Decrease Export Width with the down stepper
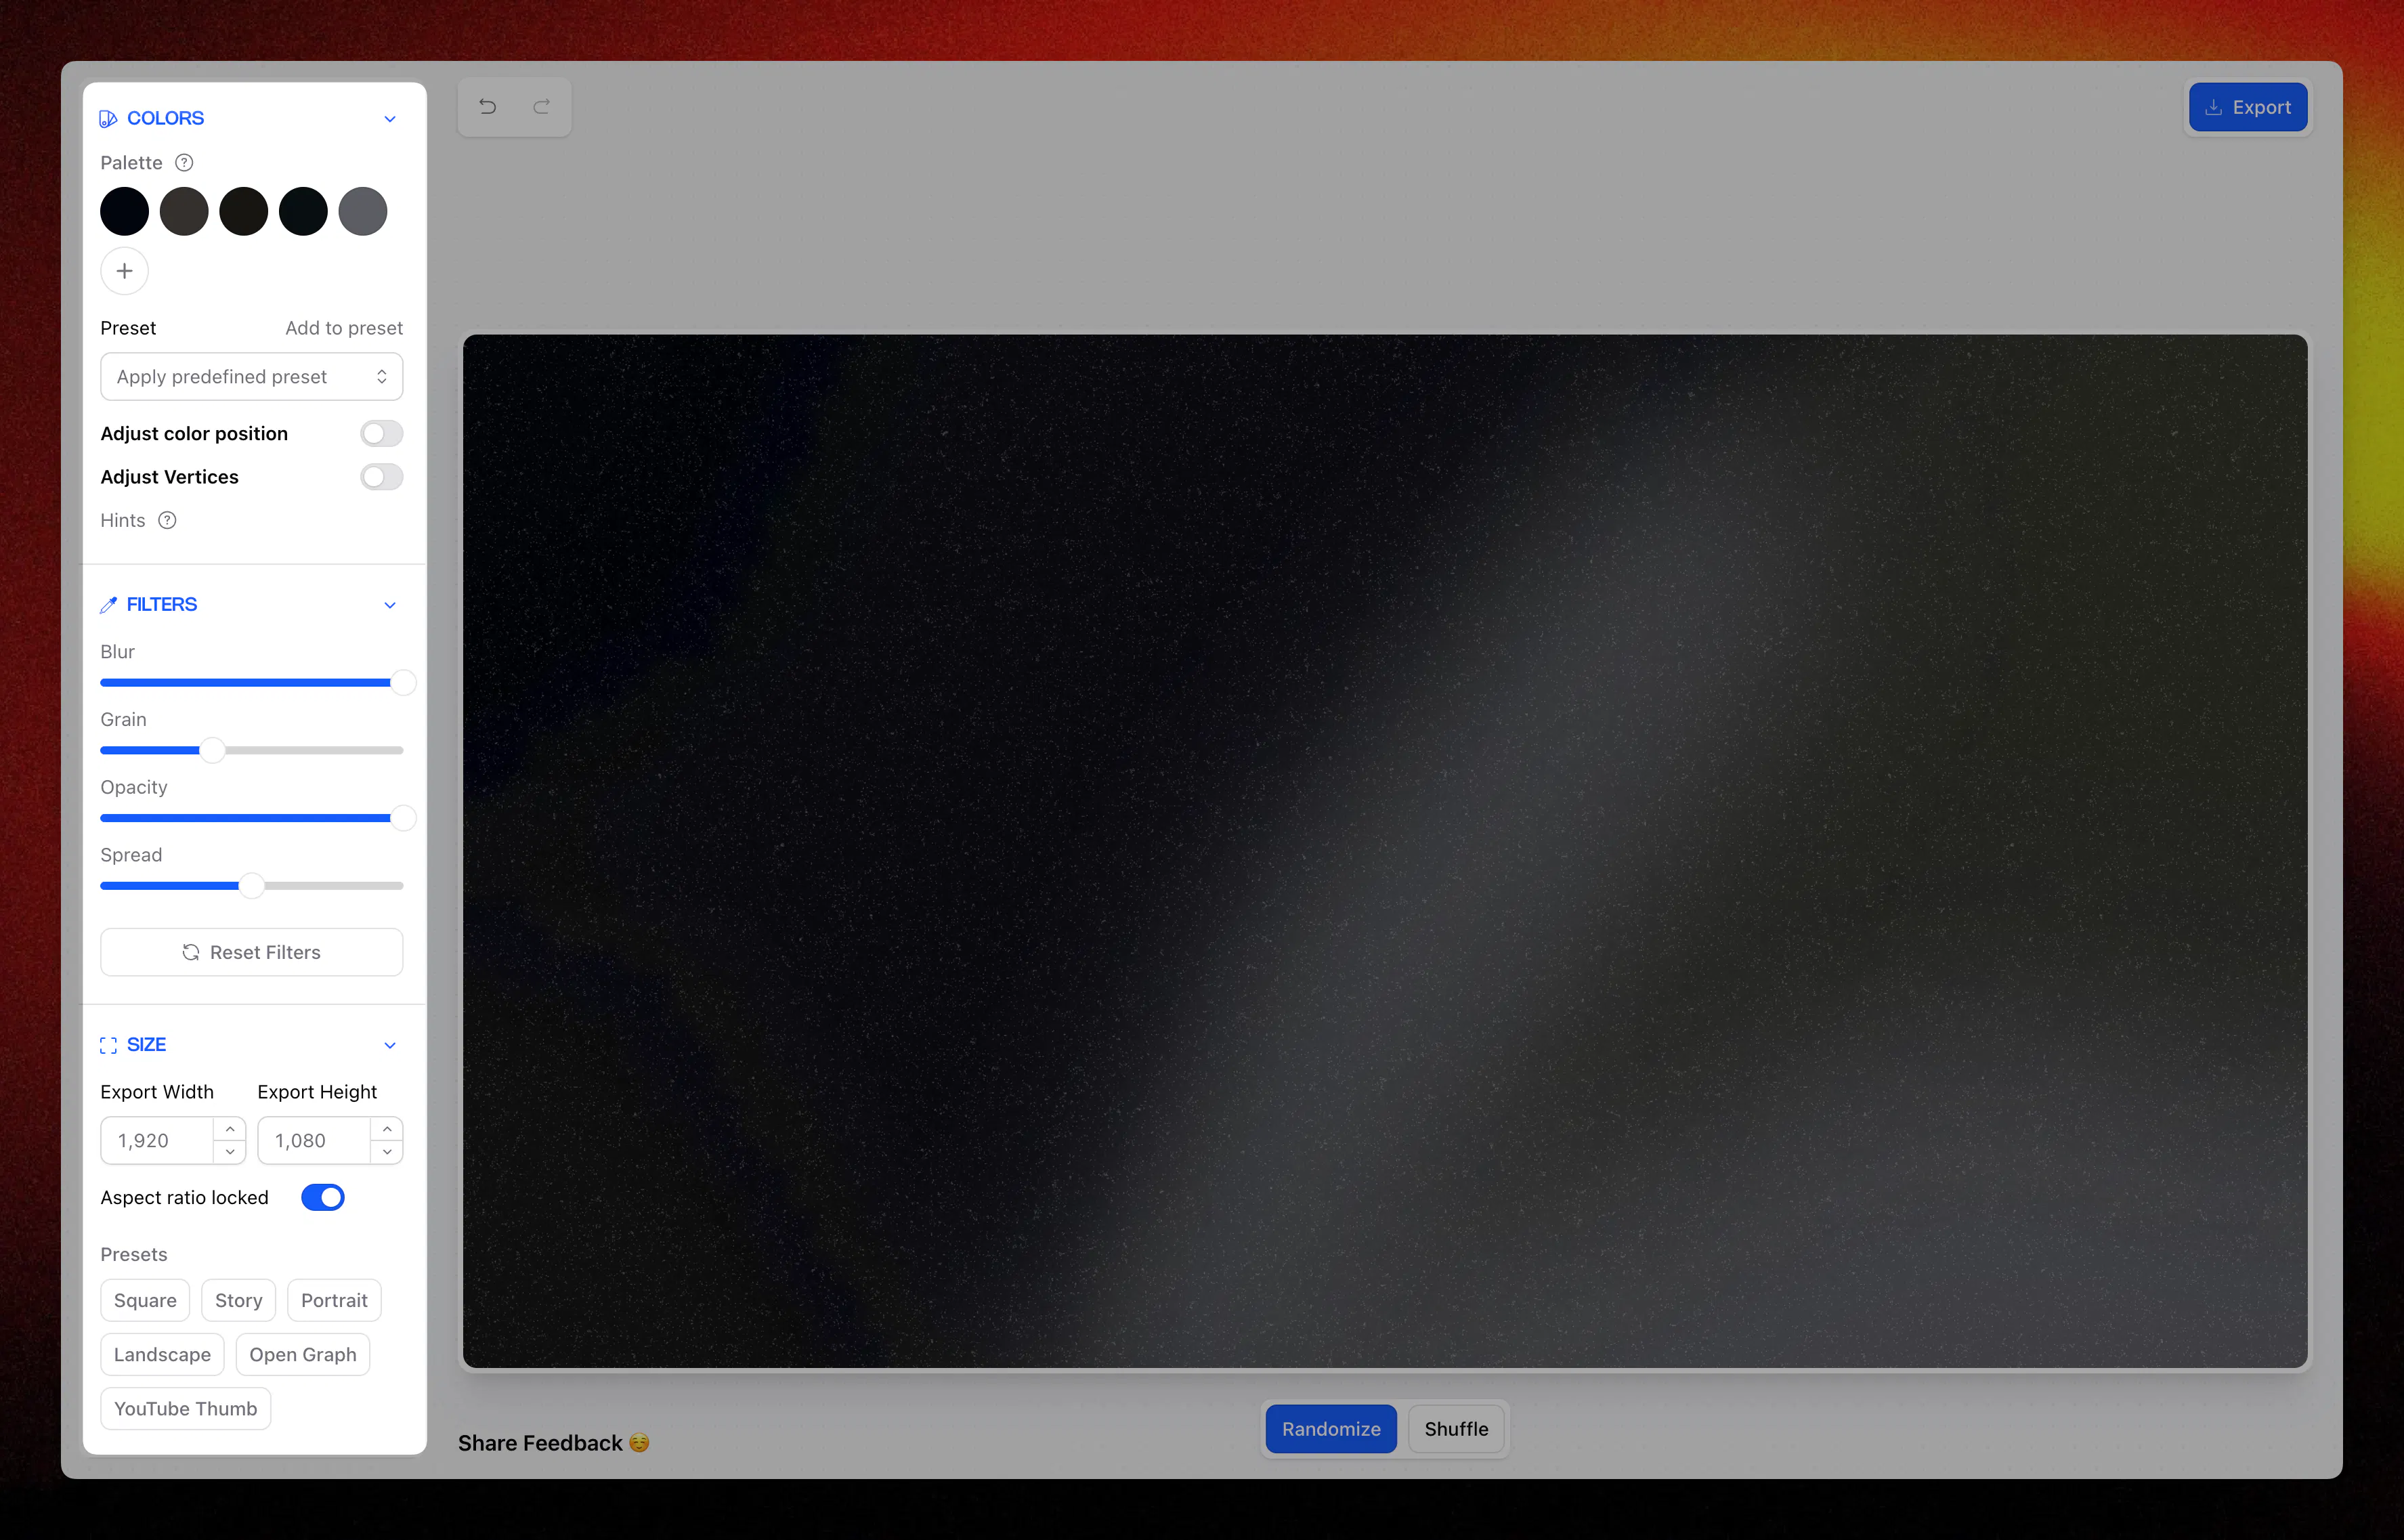The width and height of the screenshot is (2404, 1540). point(230,1152)
